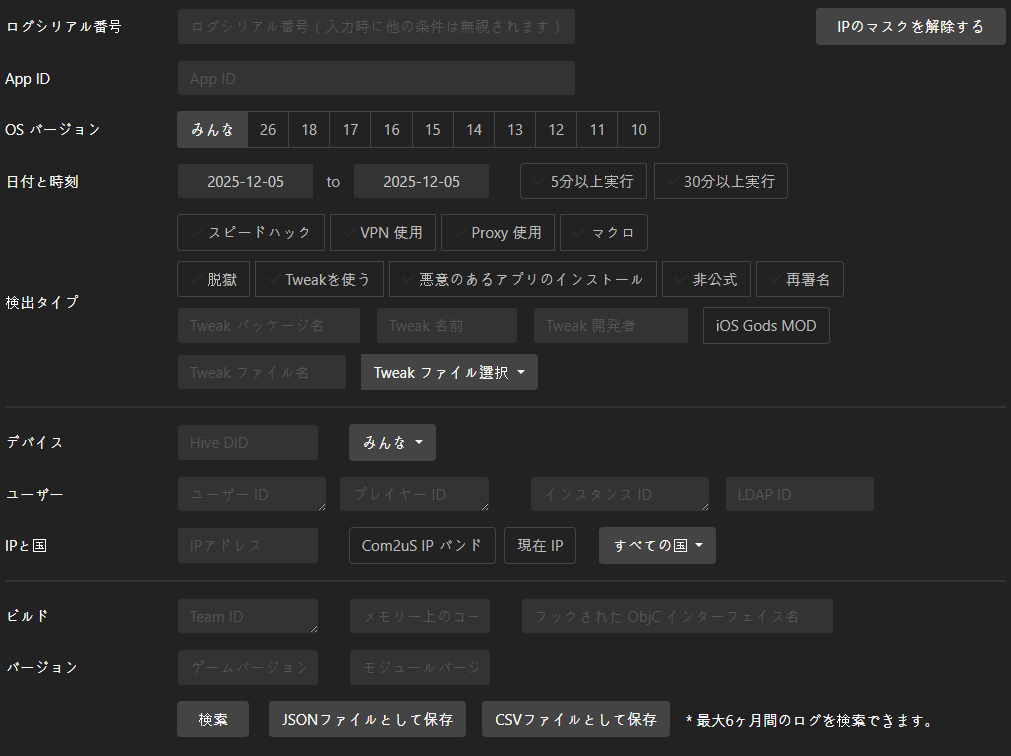Image resolution: width=1011 pixels, height=756 pixels.
Task: Focus the ログシリアル番号 input field
Action: [x=376, y=27]
